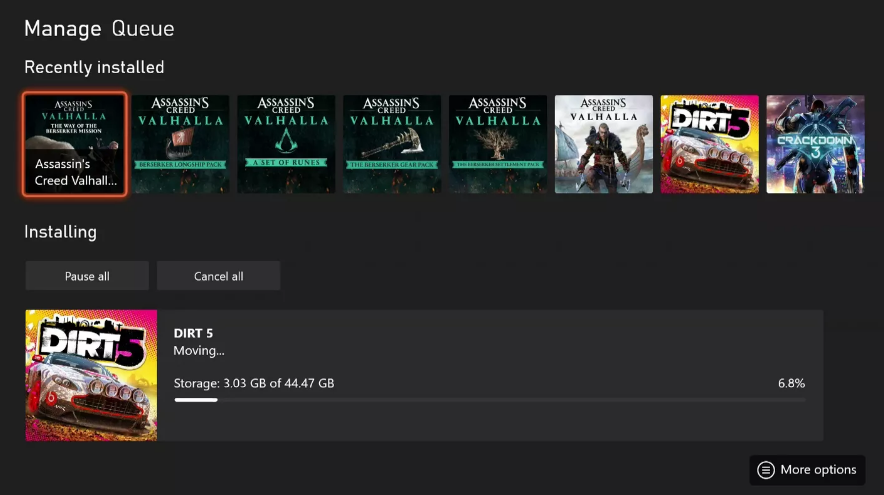Click DIRT 5 move progress bar
This screenshot has width=884, height=495.
point(490,400)
